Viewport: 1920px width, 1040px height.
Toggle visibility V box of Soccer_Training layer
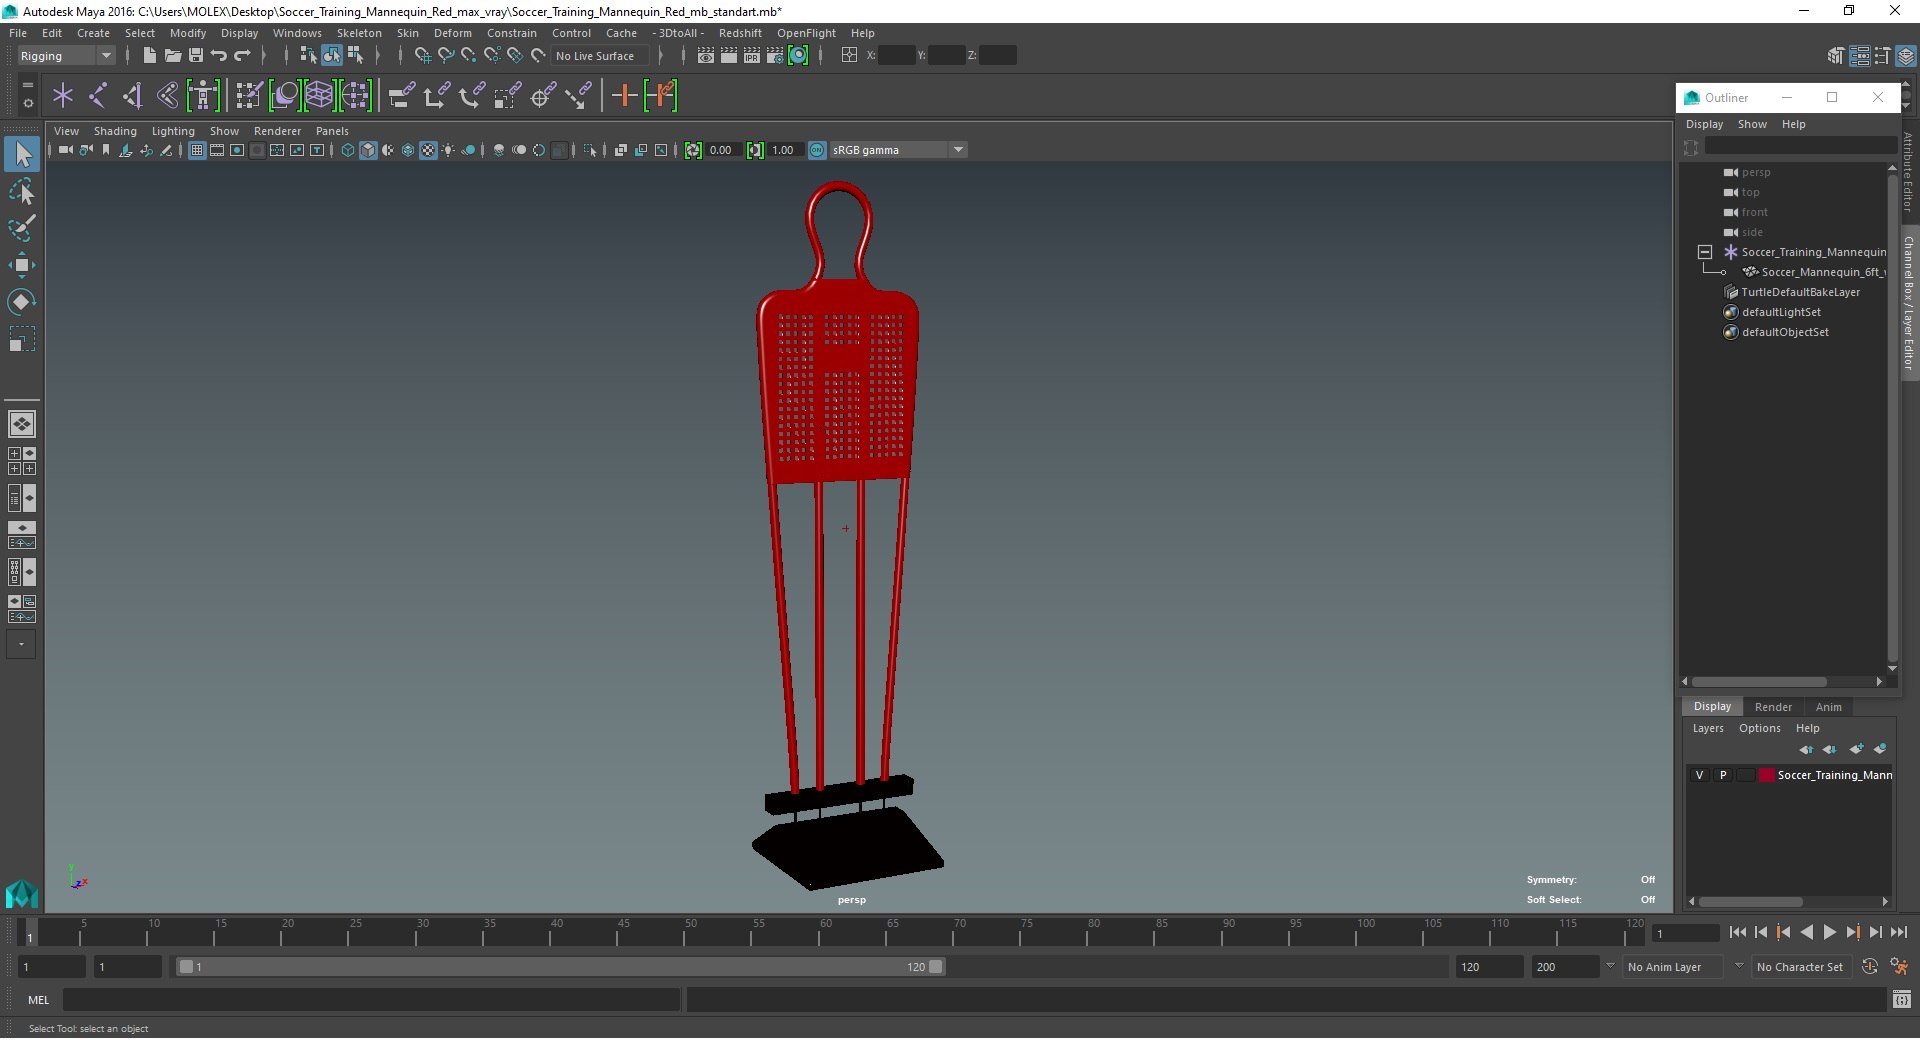point(1699,775)
